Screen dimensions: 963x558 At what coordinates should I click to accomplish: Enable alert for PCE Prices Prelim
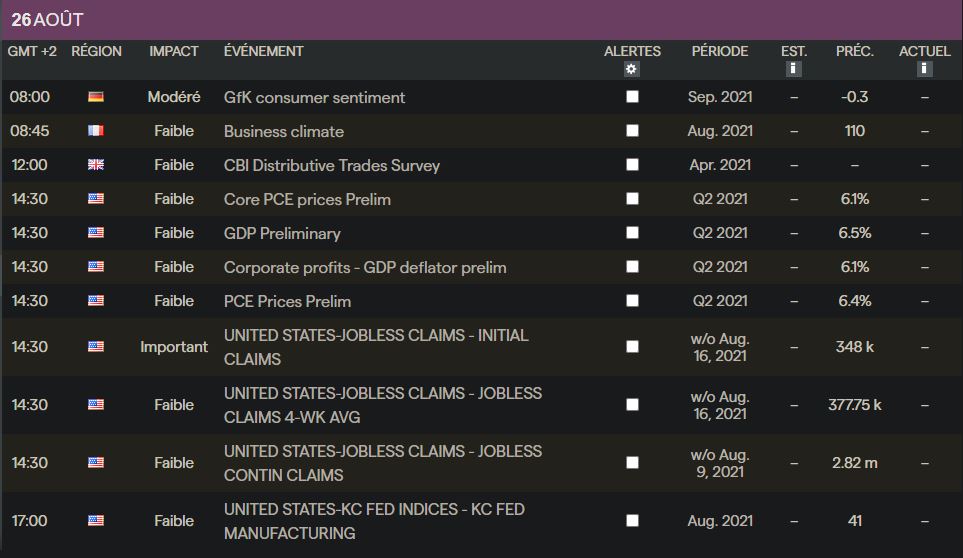[x=632, y=301]
